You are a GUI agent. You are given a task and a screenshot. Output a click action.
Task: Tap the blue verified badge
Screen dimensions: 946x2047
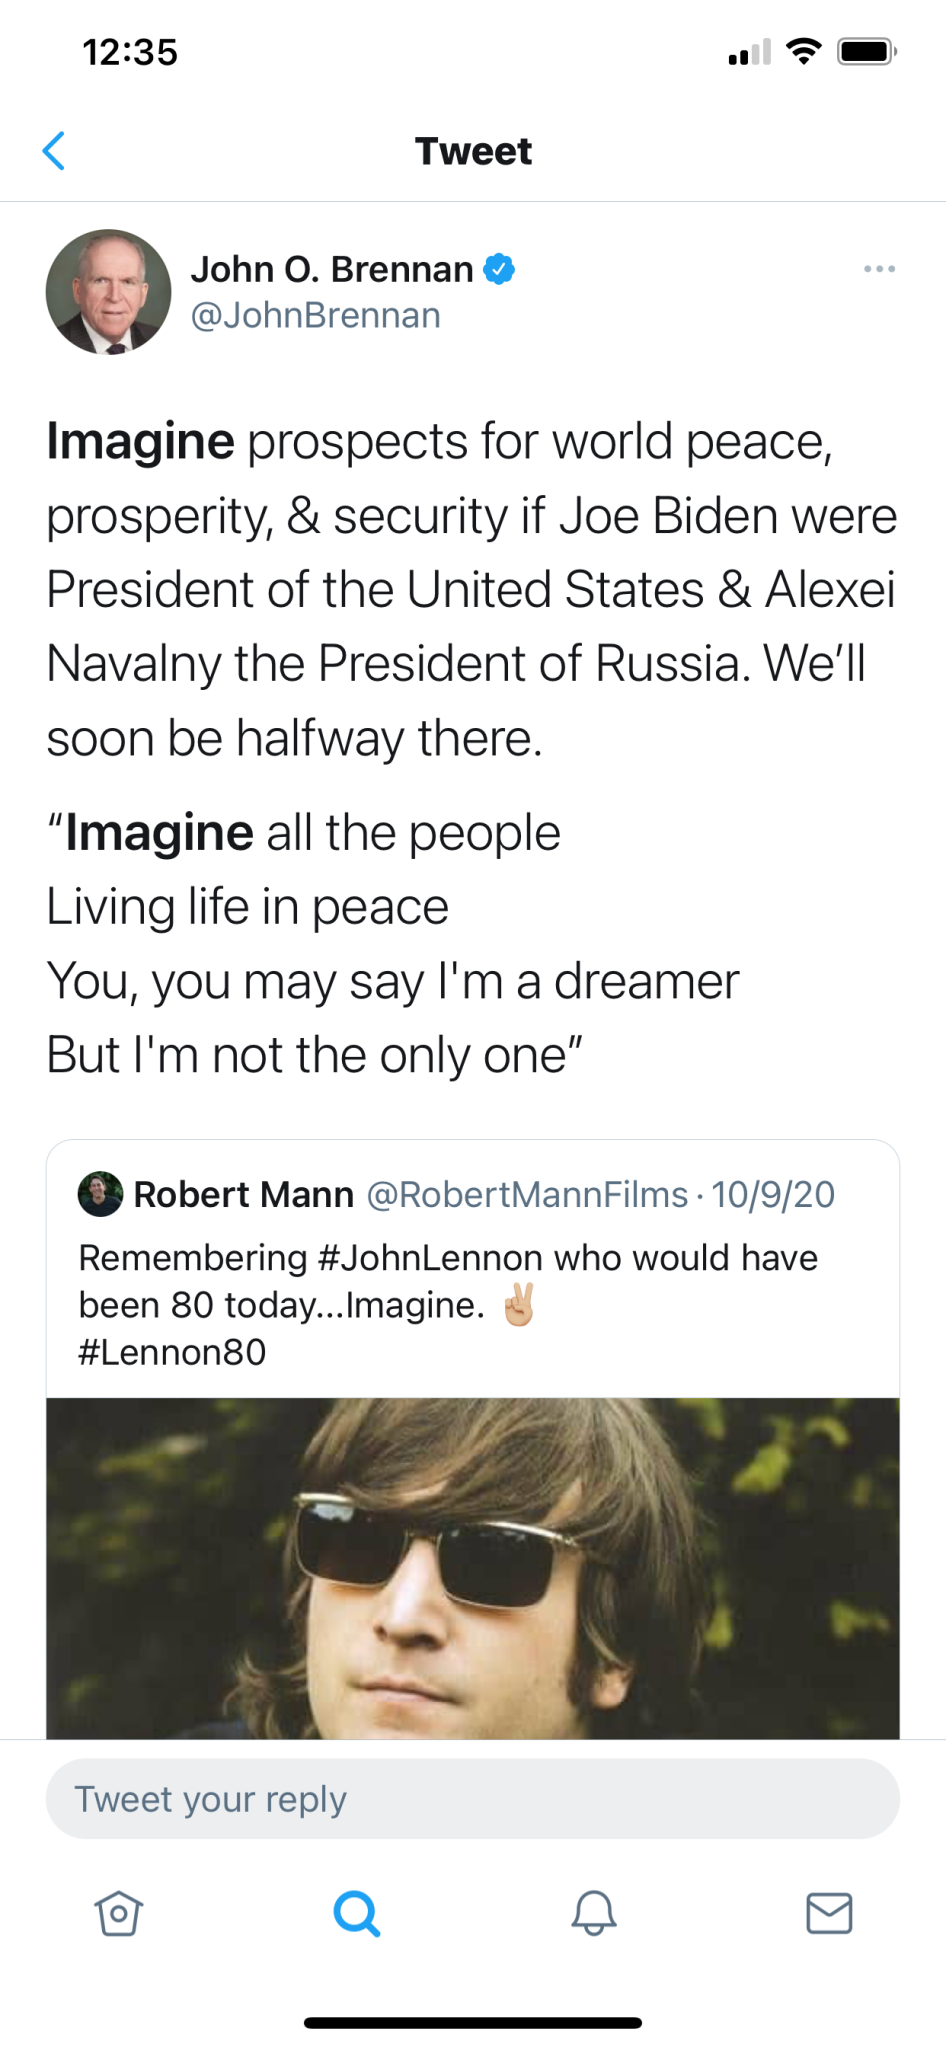tap(499, 269)
